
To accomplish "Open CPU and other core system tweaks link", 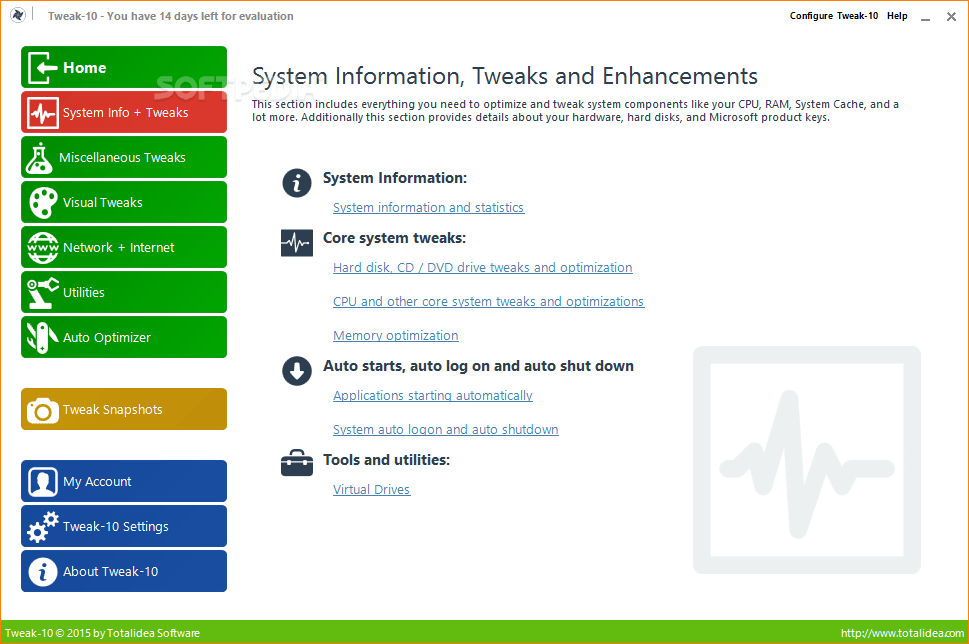I will pos(488,302).
